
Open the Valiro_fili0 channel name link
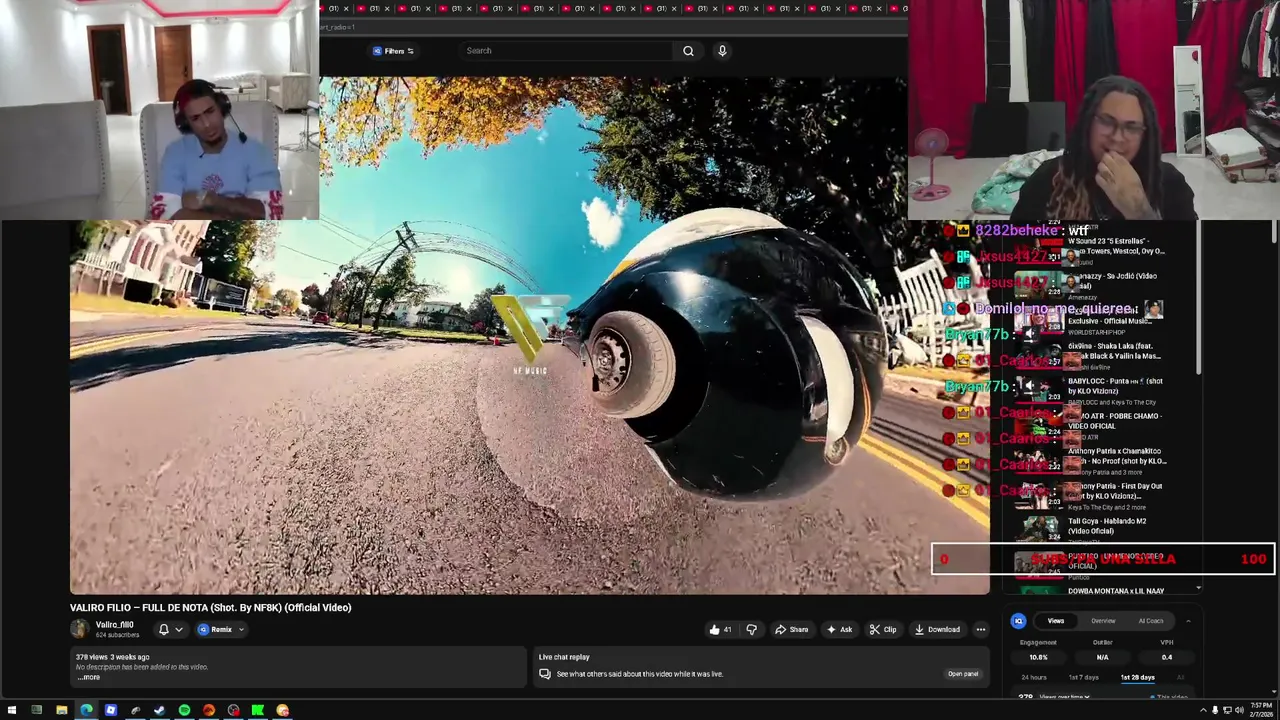pyautogui.click(x=114, y=625)
